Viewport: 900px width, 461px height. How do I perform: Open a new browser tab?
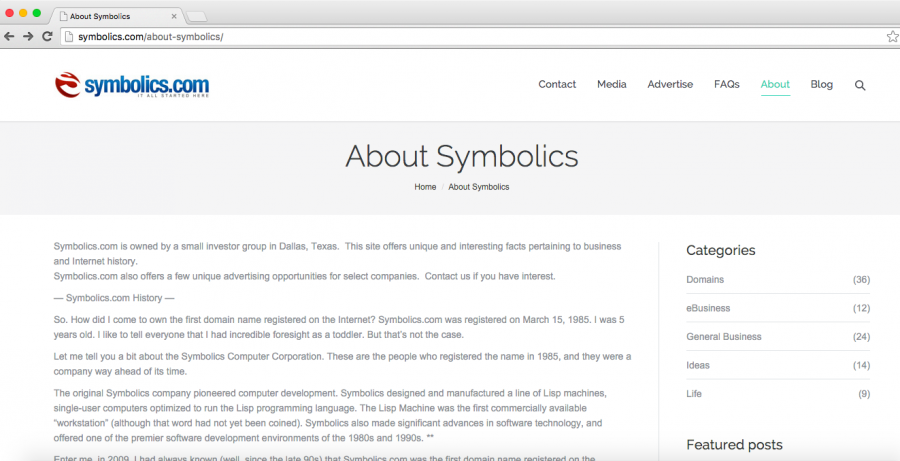click(x=197, y=16)
